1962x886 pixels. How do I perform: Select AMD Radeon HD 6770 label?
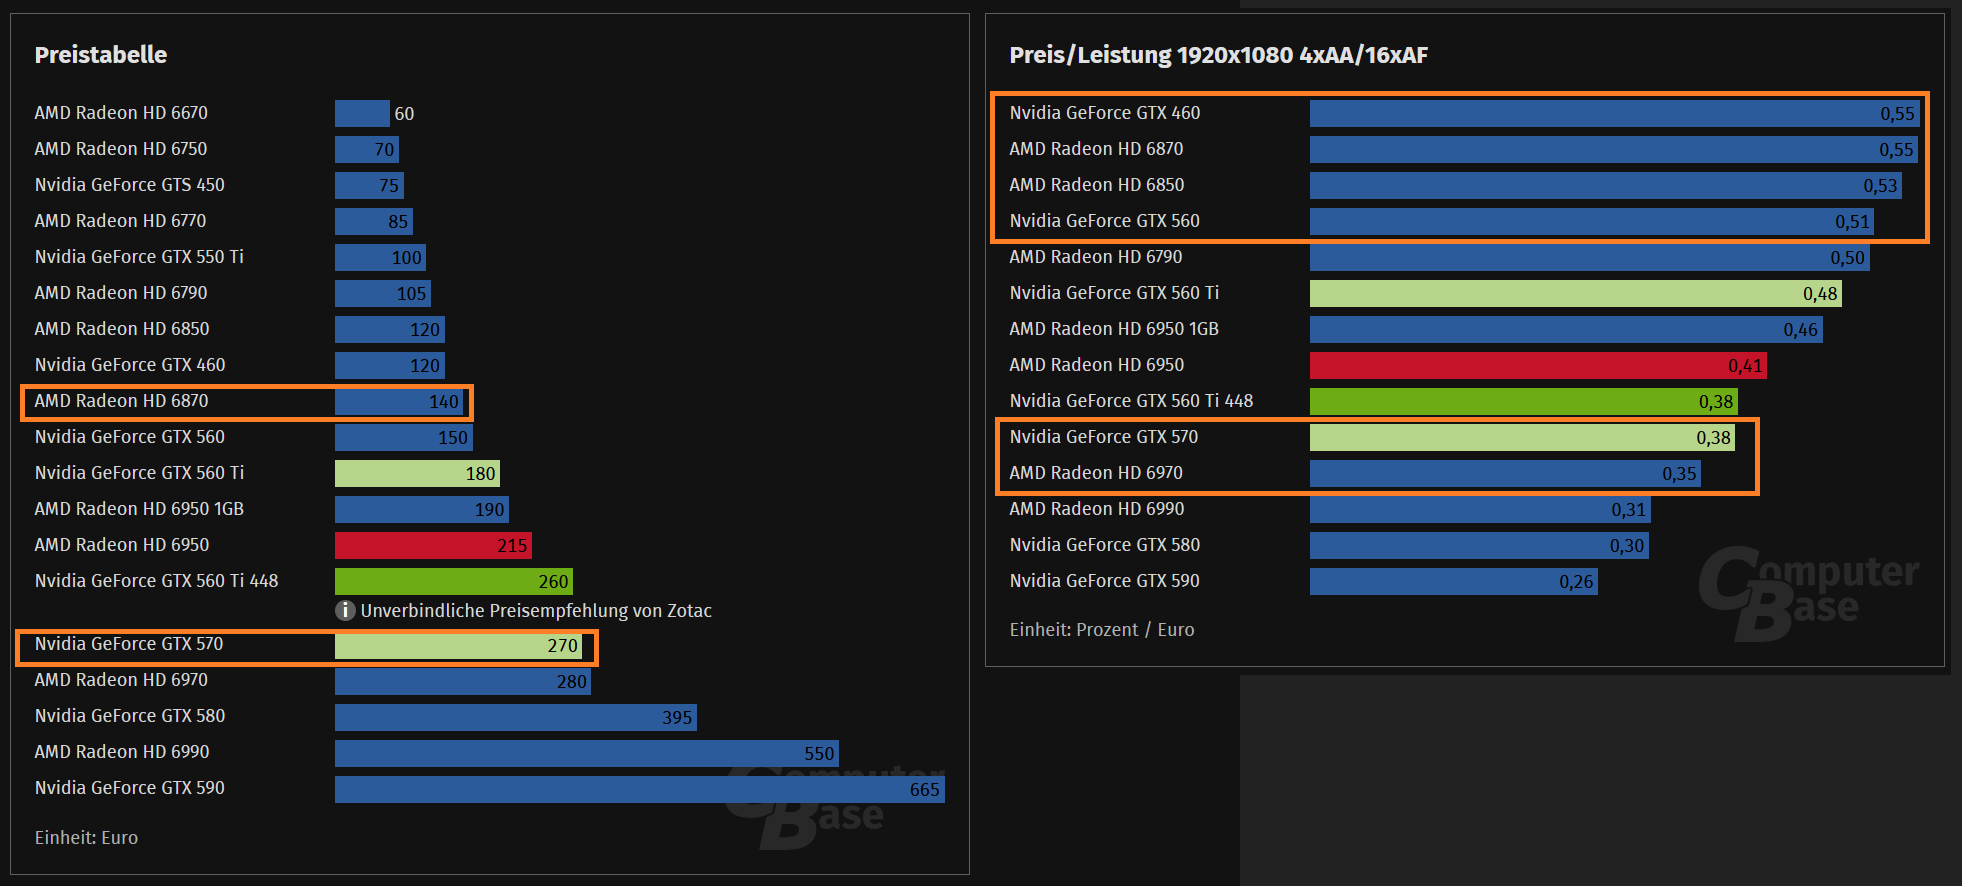click(x=121, y=221)
